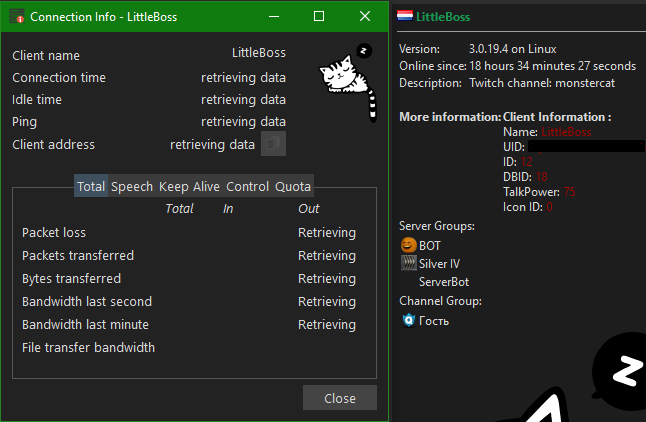646x422 pixels.
Task: Click the Гость channel group label
Action: pyautogui.click(x=433, y=321)
